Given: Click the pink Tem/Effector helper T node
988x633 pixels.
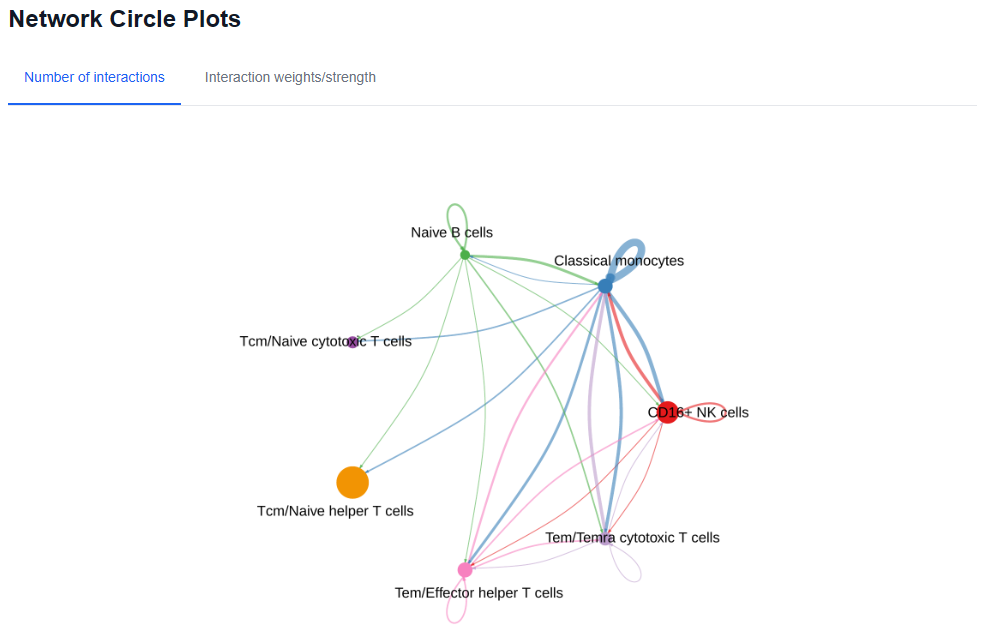Looking at the screenshot, I should [x=465, y=570].
